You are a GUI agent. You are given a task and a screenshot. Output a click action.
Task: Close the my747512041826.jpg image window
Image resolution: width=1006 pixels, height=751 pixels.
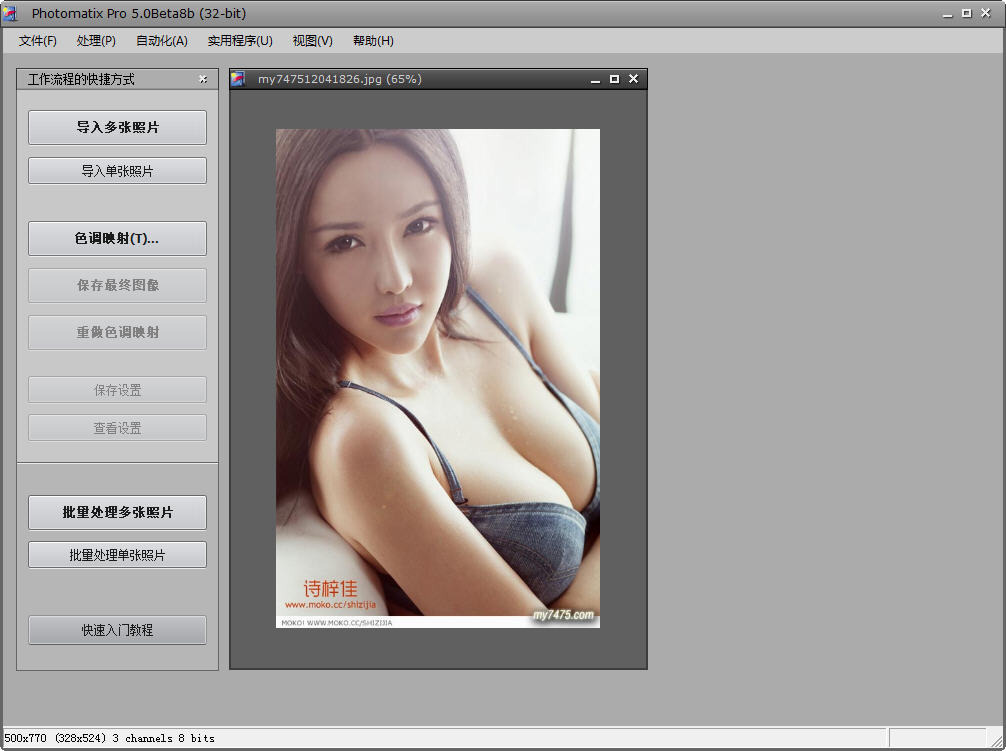point(633,79)
